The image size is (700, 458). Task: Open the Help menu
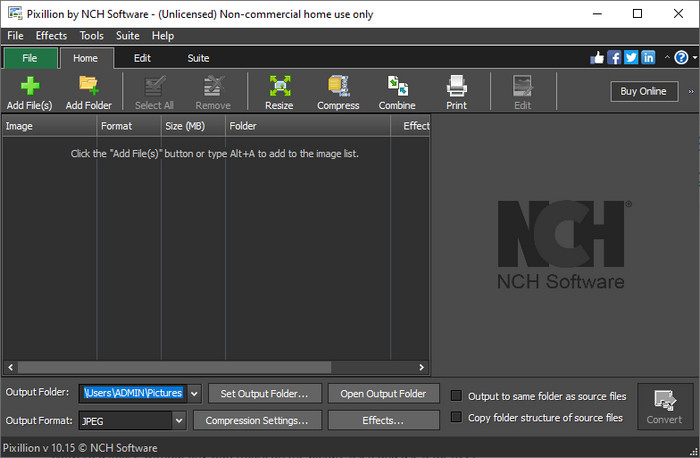tap(162, 36)
